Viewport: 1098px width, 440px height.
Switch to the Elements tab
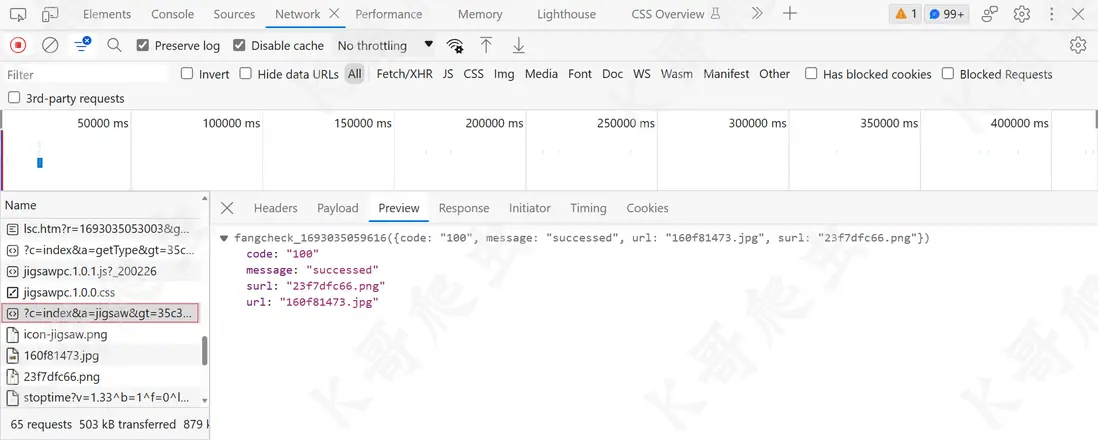107,14
